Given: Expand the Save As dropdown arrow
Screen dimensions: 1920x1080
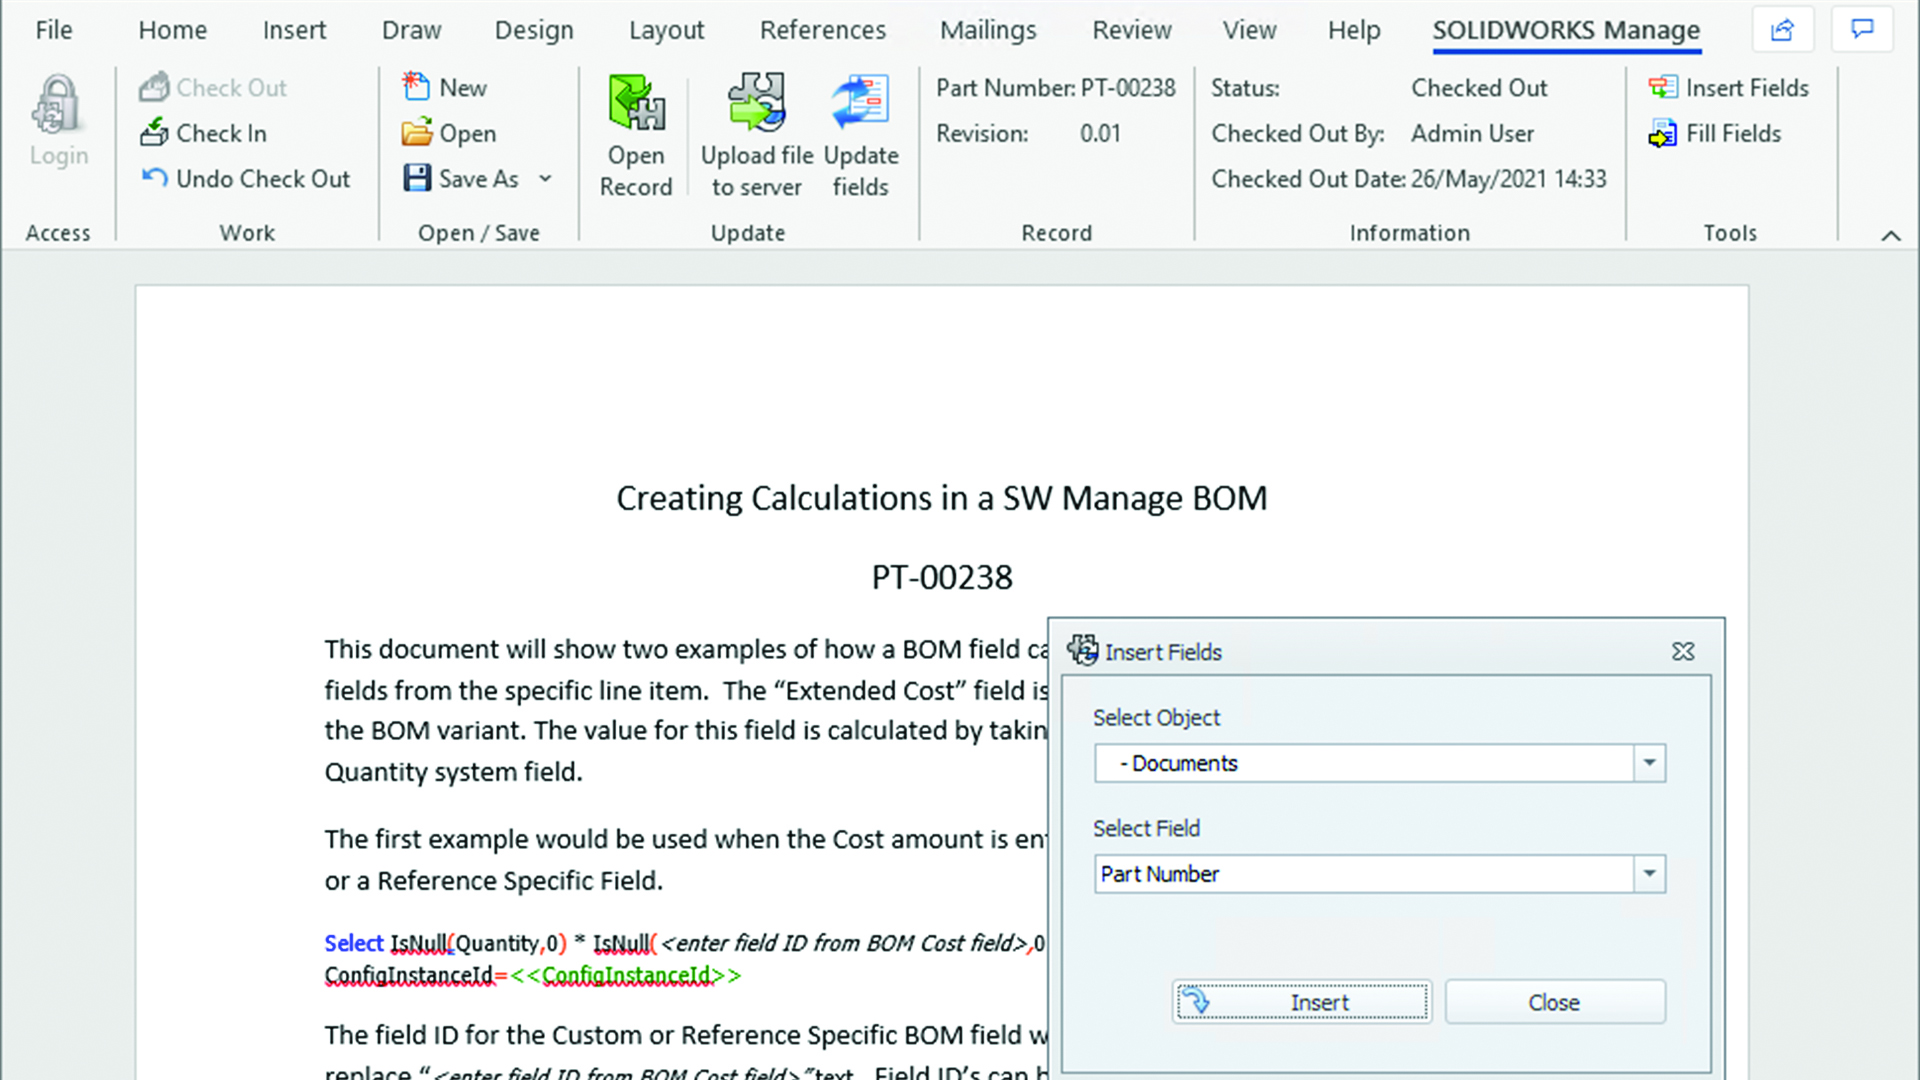Looking at the screenshot, I should 545,179.
